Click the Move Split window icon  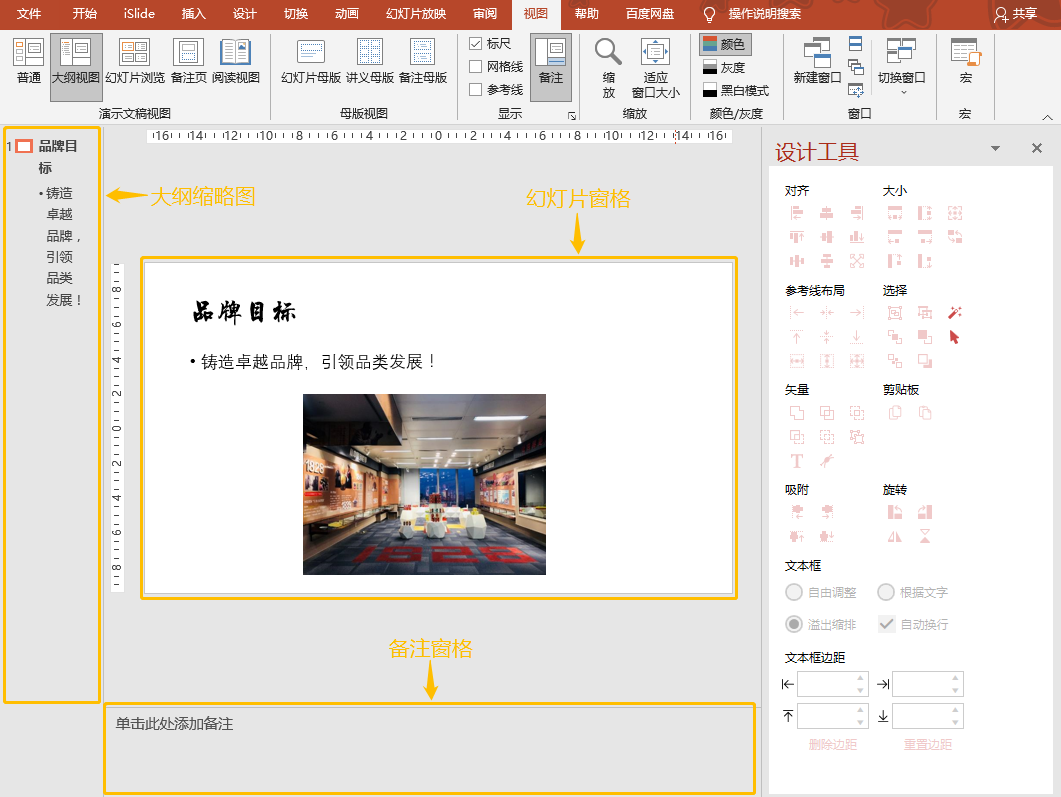point(855,90)
